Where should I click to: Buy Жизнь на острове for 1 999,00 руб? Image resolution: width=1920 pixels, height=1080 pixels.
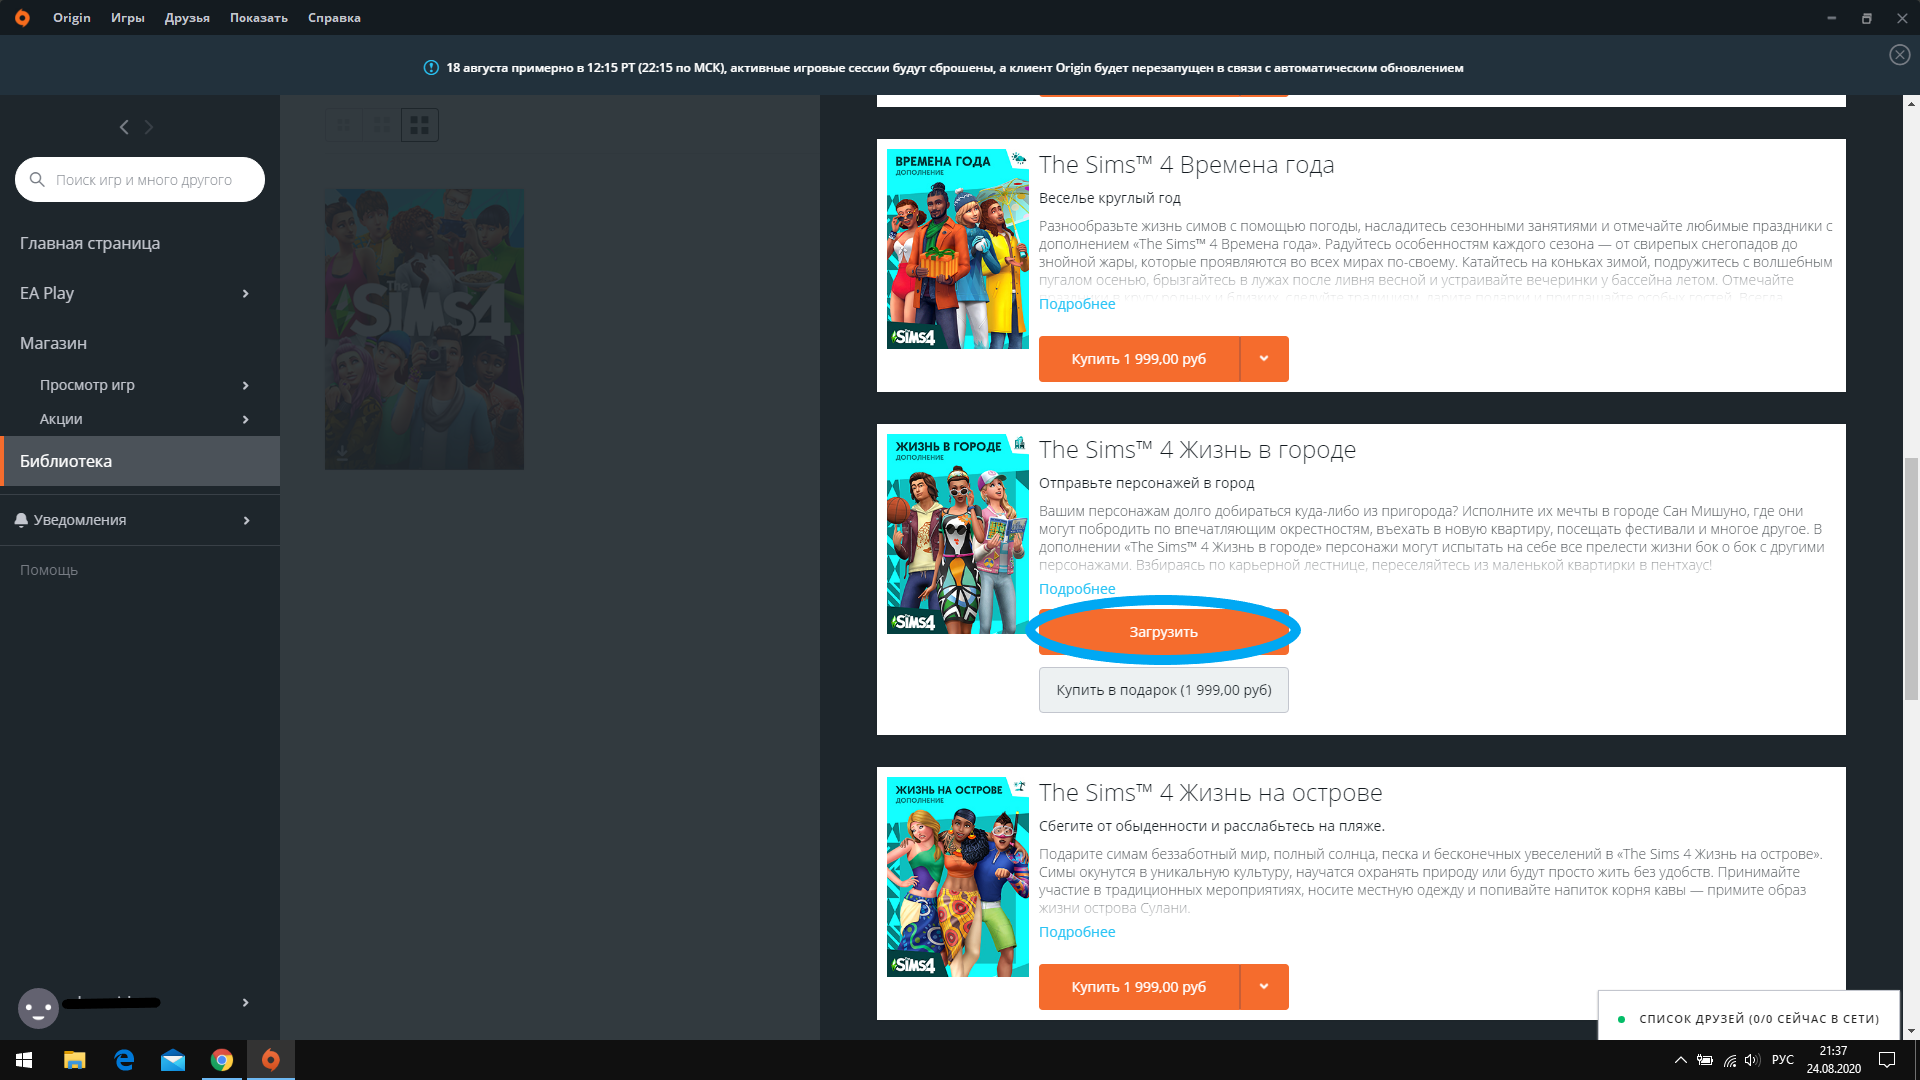(x=1139, y=987)
